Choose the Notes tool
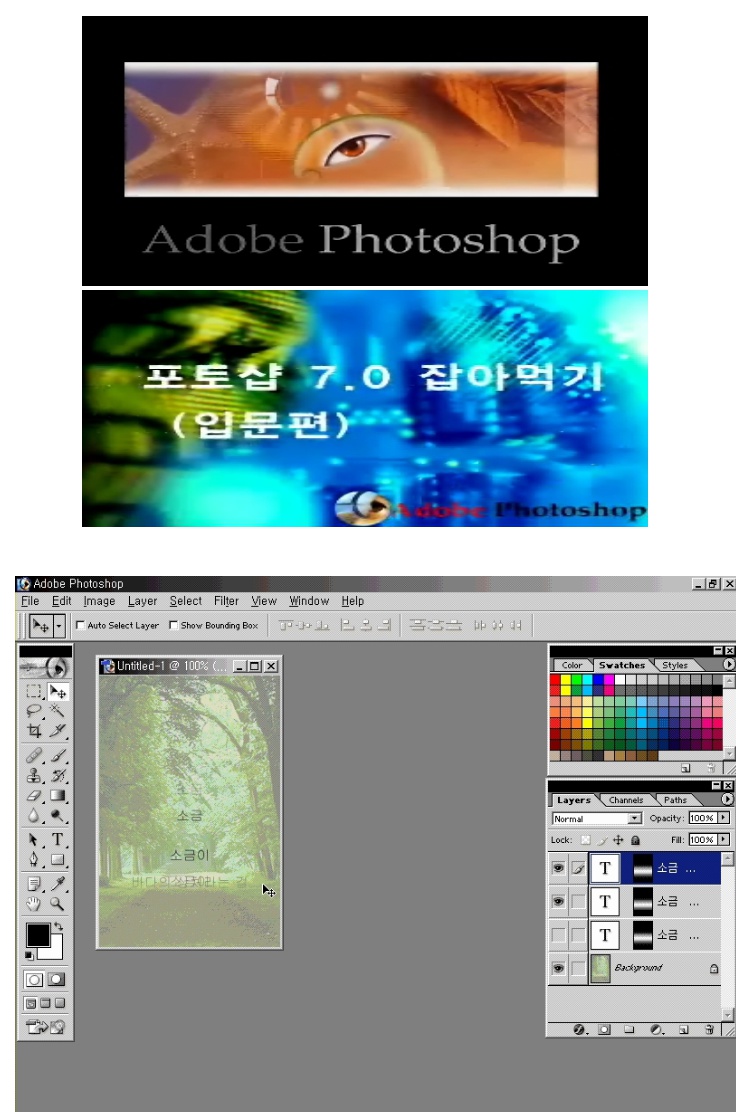The height and width of the screenshot is (1112, 736). point(34,884)
